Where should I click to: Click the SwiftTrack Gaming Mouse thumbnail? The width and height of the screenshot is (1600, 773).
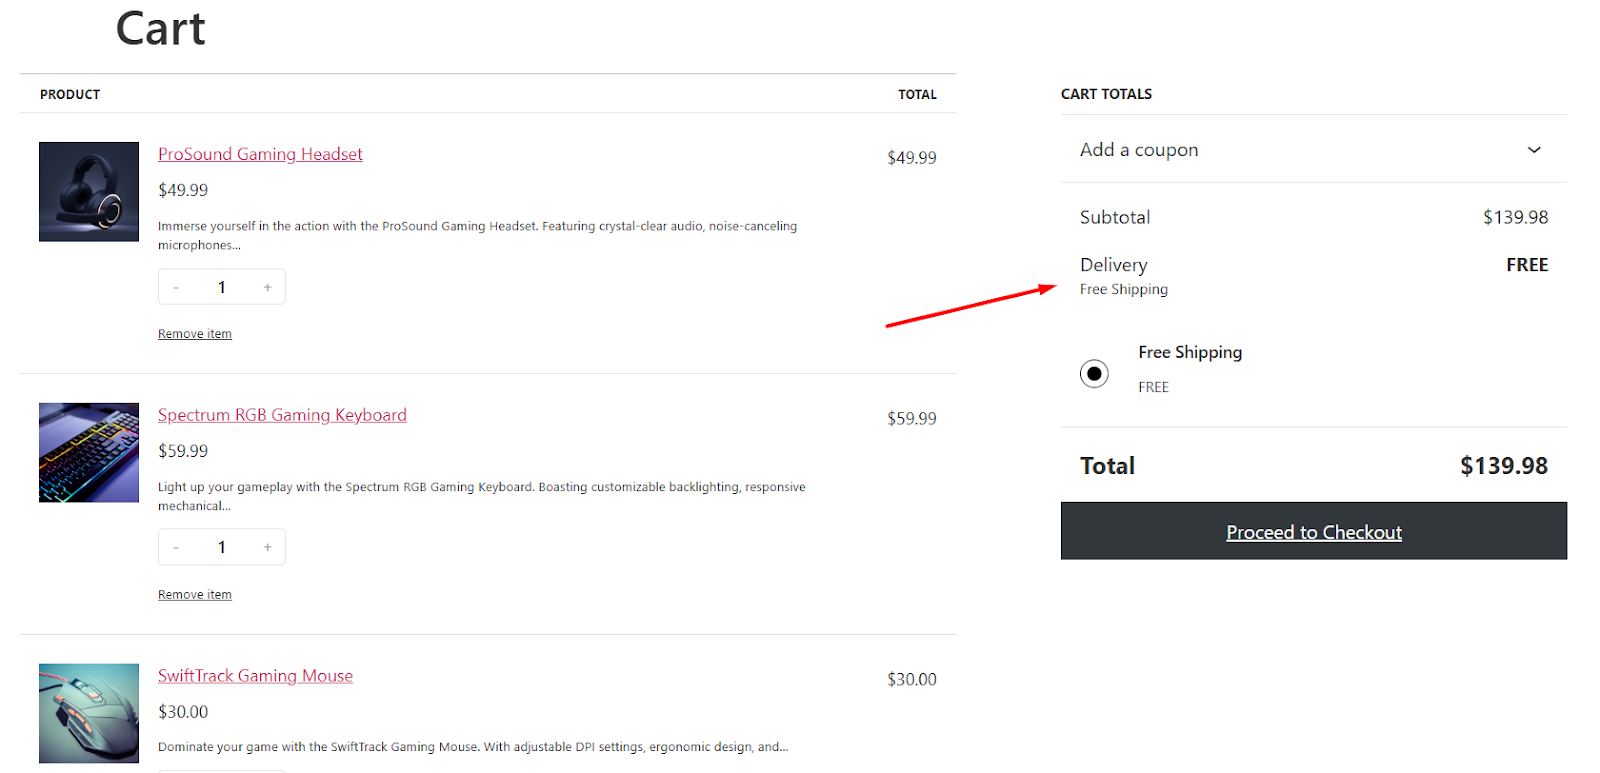(89, 714)
